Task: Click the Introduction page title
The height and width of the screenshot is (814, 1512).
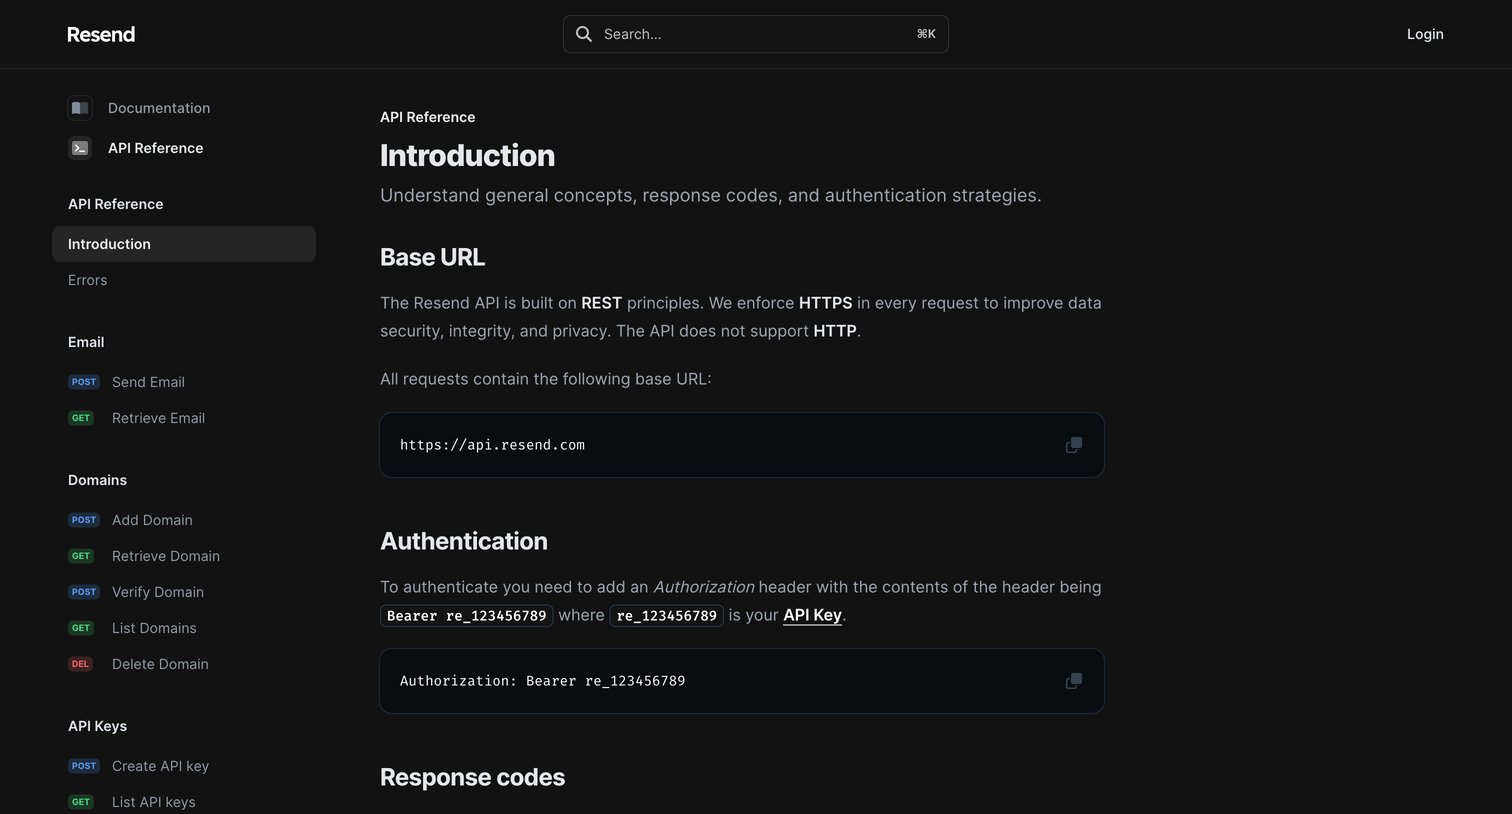Action: (x=467, y=155)
